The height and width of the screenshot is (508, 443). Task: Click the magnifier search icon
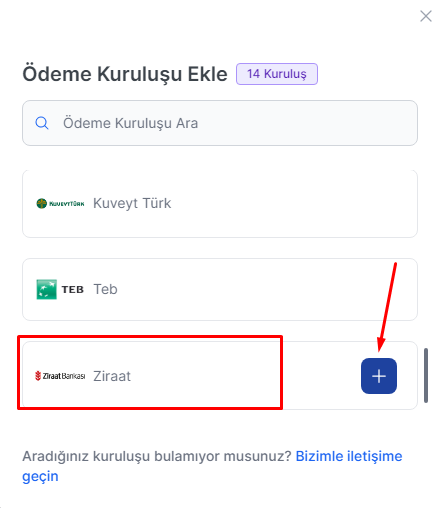42,123
